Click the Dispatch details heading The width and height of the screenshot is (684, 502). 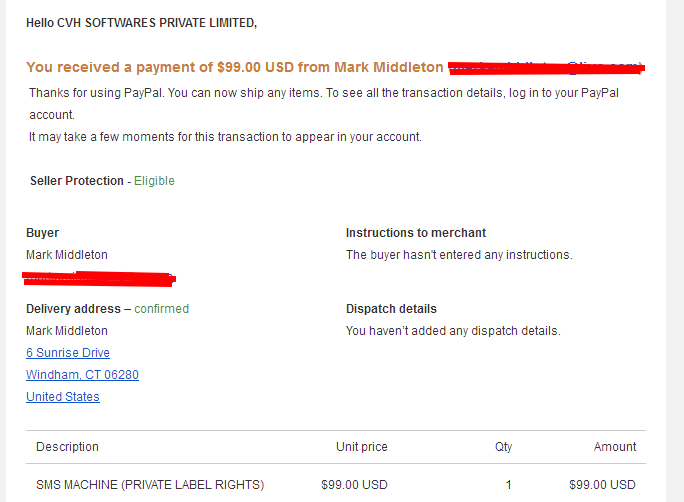click(x=391, y=309)
